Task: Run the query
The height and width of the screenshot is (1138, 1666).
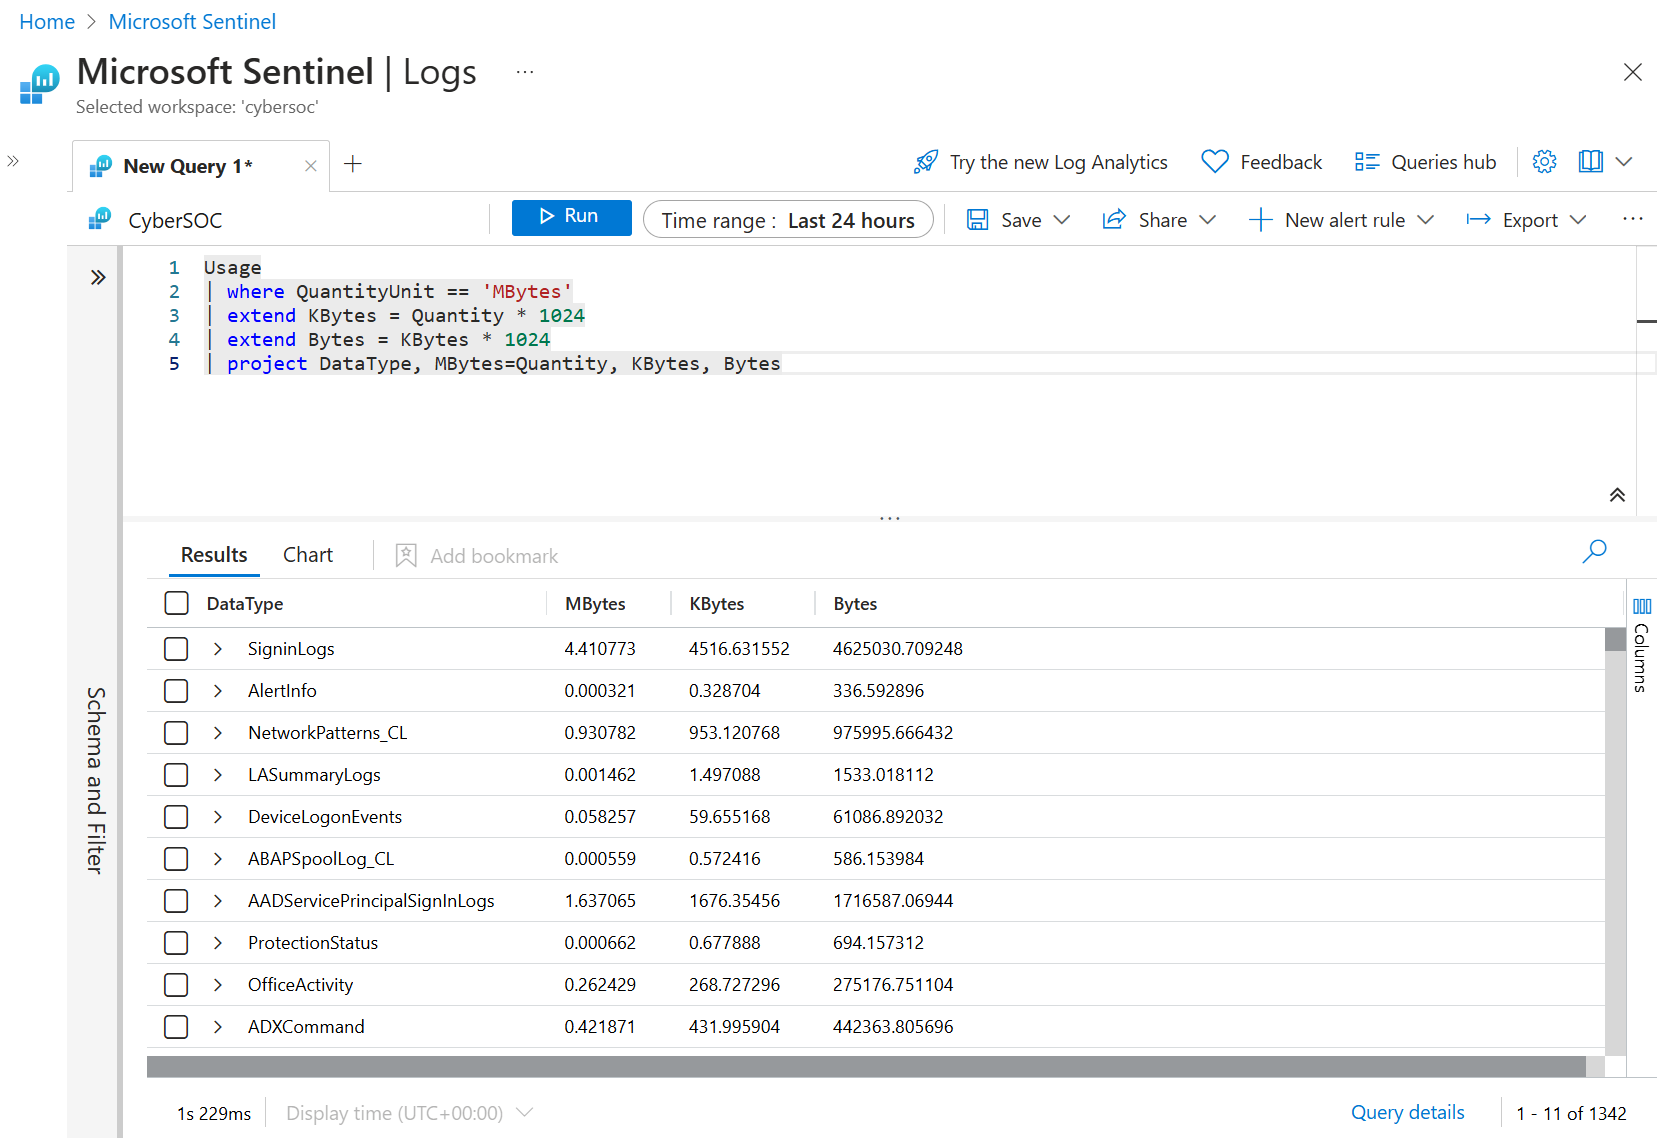Action: (571, 217)
